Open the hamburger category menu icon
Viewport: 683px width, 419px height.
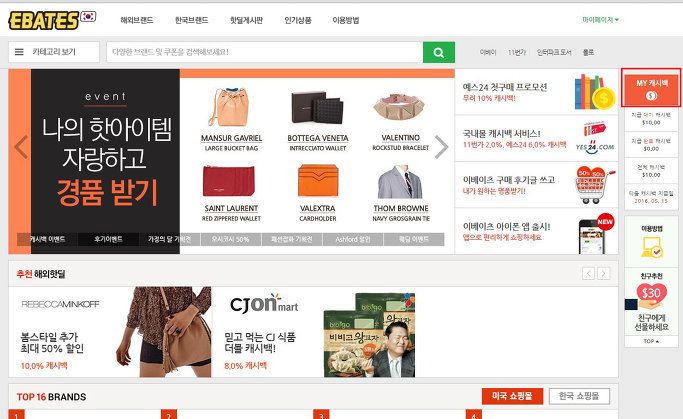(19, 52)
